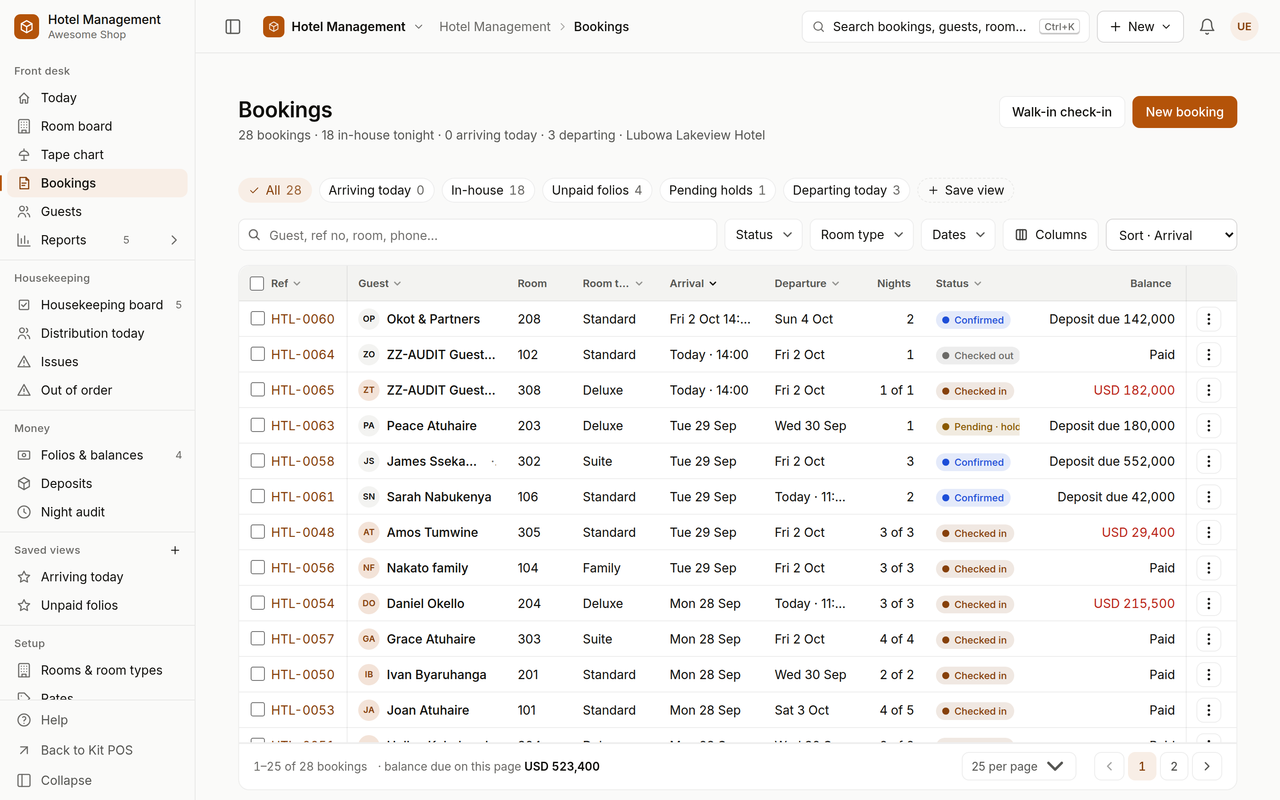Select the In-house filter tab
Viewport: 1280px width, 800px height.
(x=488, y=190)
